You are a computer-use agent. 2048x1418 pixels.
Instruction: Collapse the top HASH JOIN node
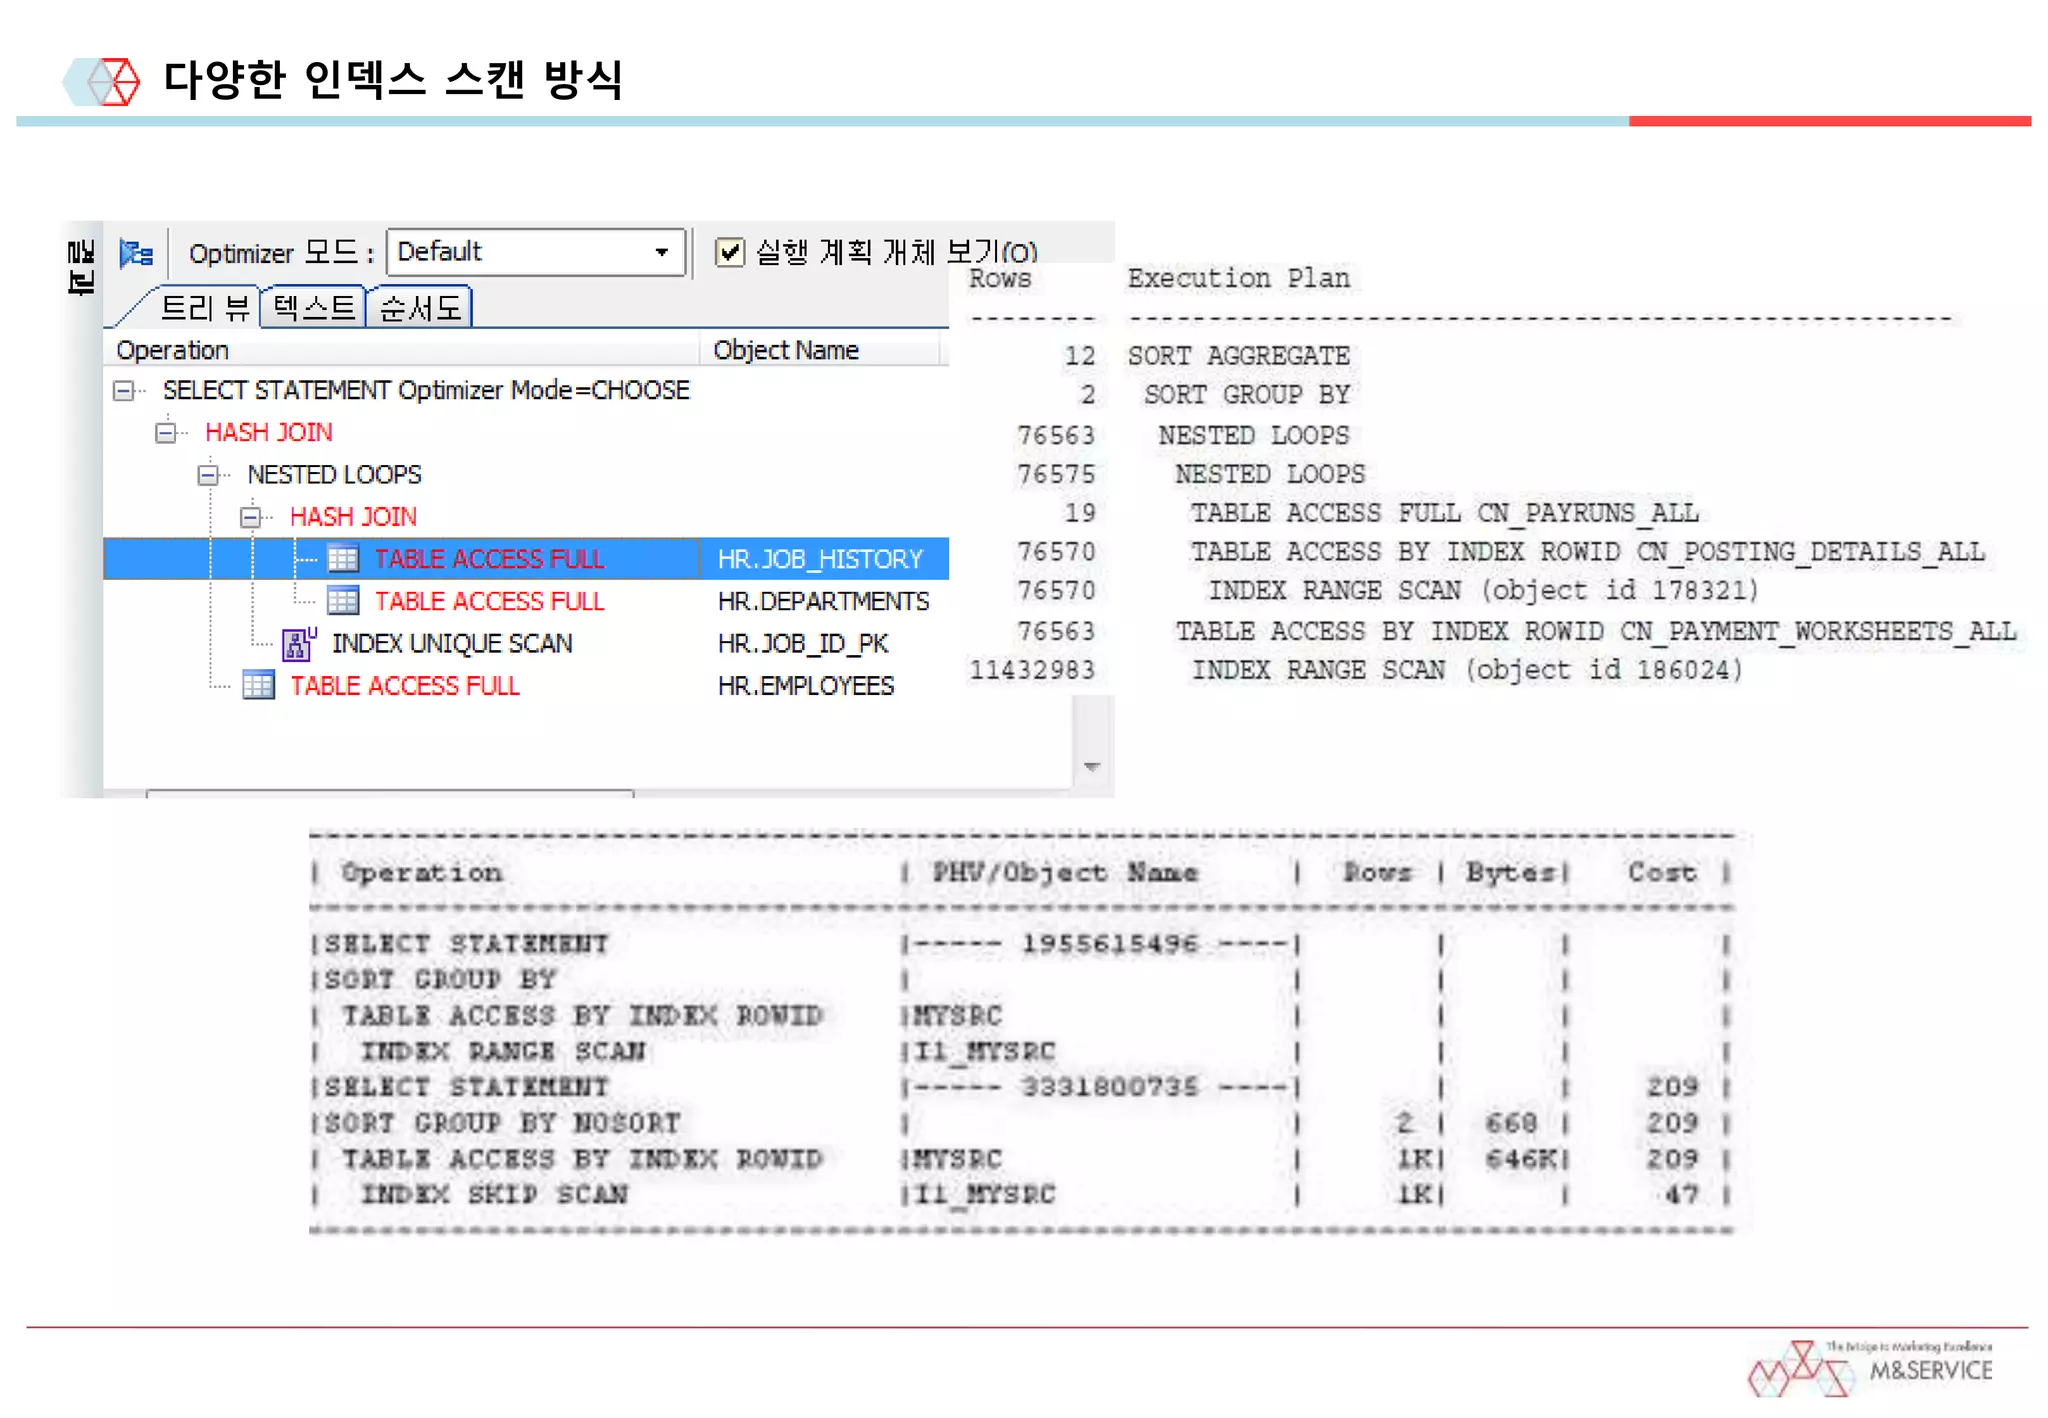(x=166, y=433)
